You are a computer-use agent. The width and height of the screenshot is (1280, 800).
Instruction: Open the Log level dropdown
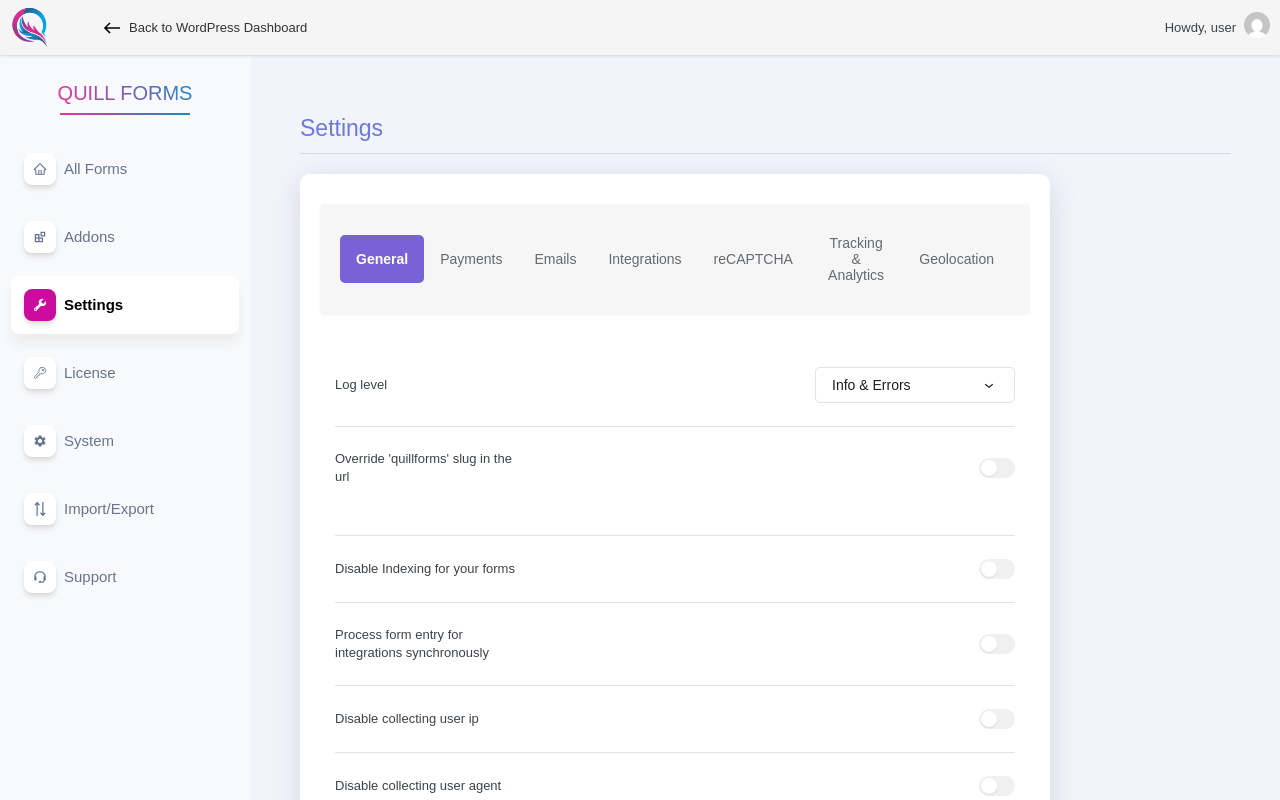[x=914, y=385]
